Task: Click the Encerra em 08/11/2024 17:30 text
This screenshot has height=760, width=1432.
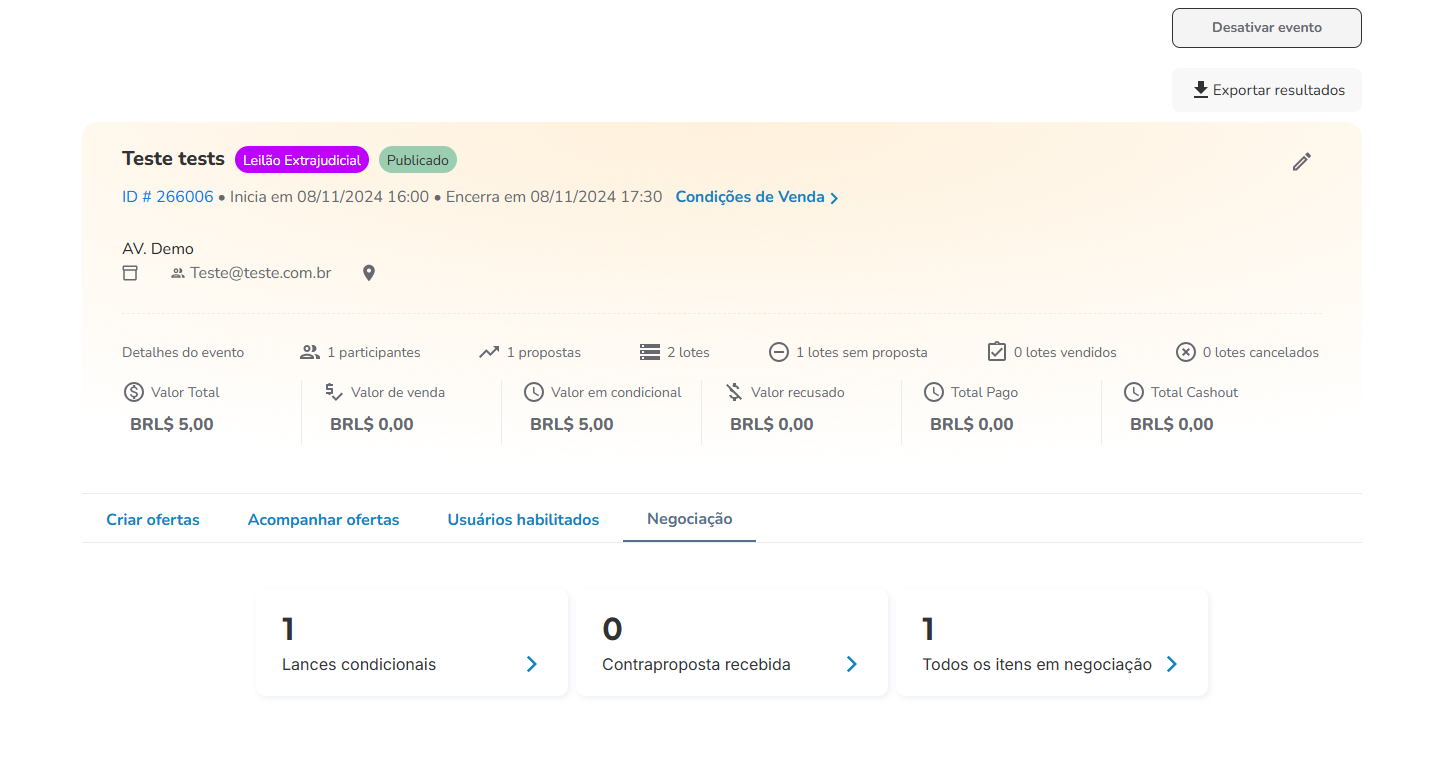Action: 554,197
